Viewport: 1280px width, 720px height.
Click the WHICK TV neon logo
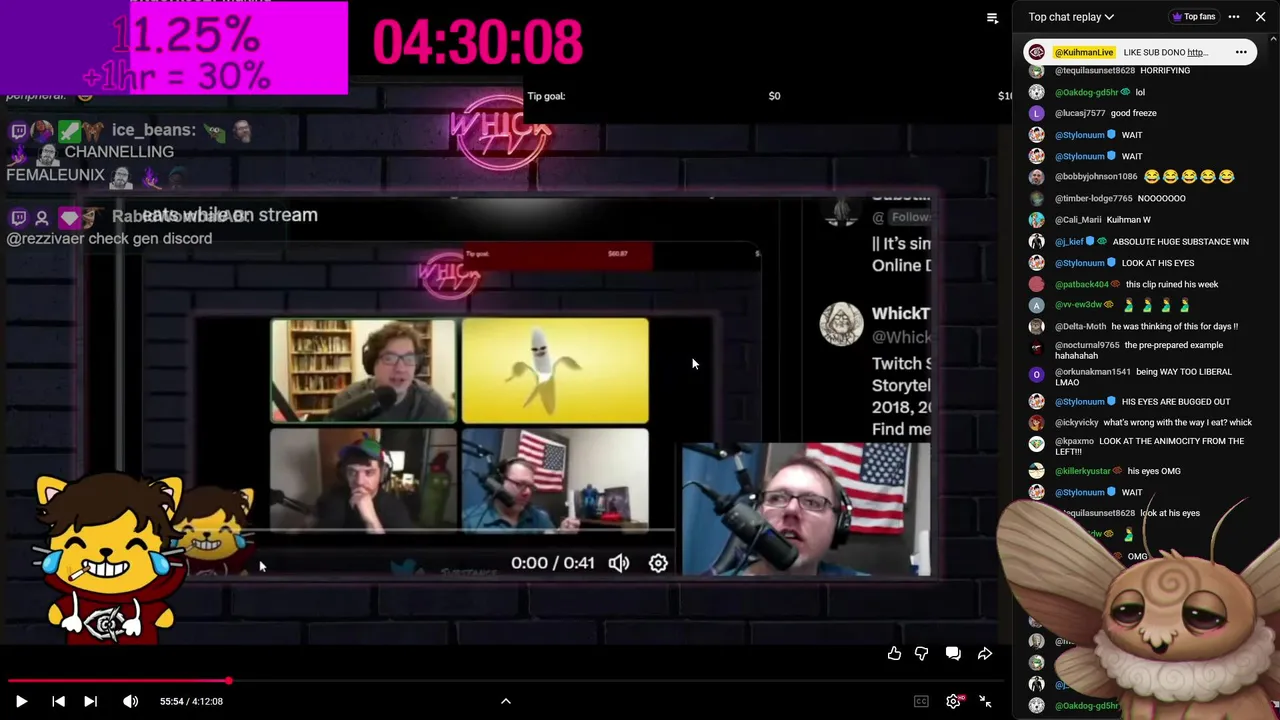[499, 133]
